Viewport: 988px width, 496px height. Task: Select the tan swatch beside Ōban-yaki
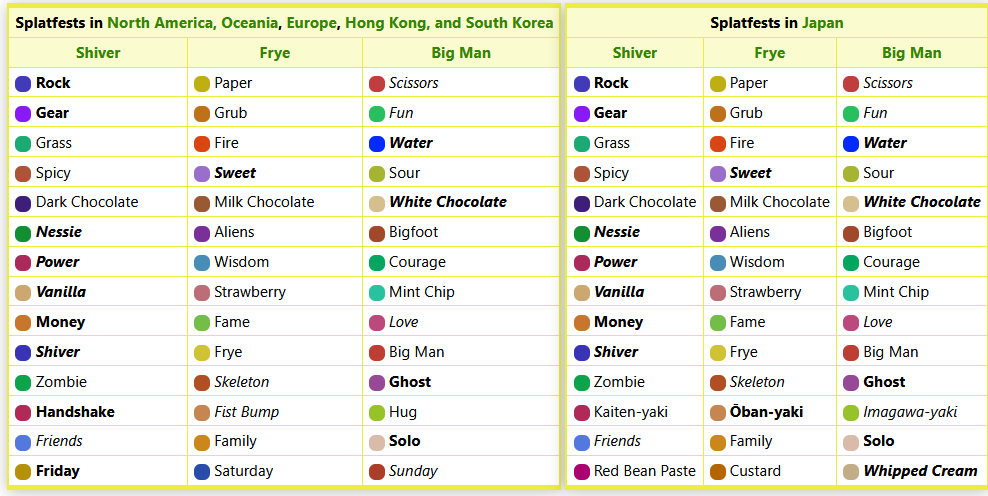point(718,412)
